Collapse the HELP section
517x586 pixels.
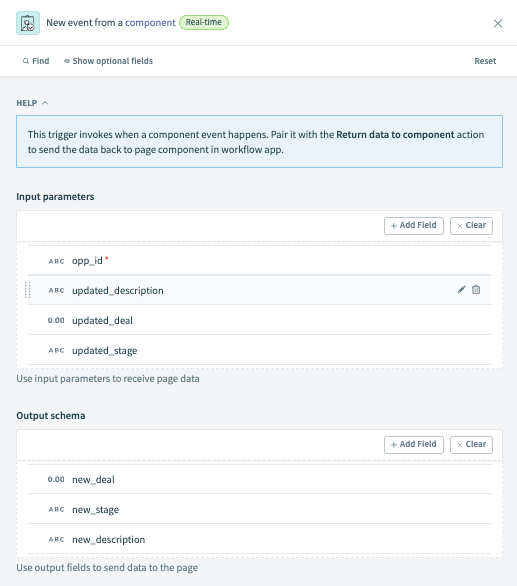[32, 103]
